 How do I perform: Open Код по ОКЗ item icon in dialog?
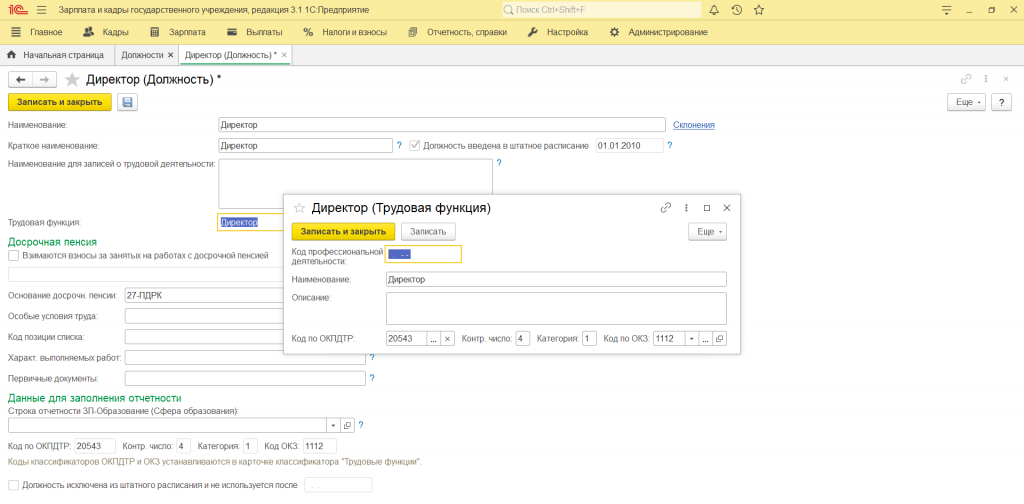(719, 339)
